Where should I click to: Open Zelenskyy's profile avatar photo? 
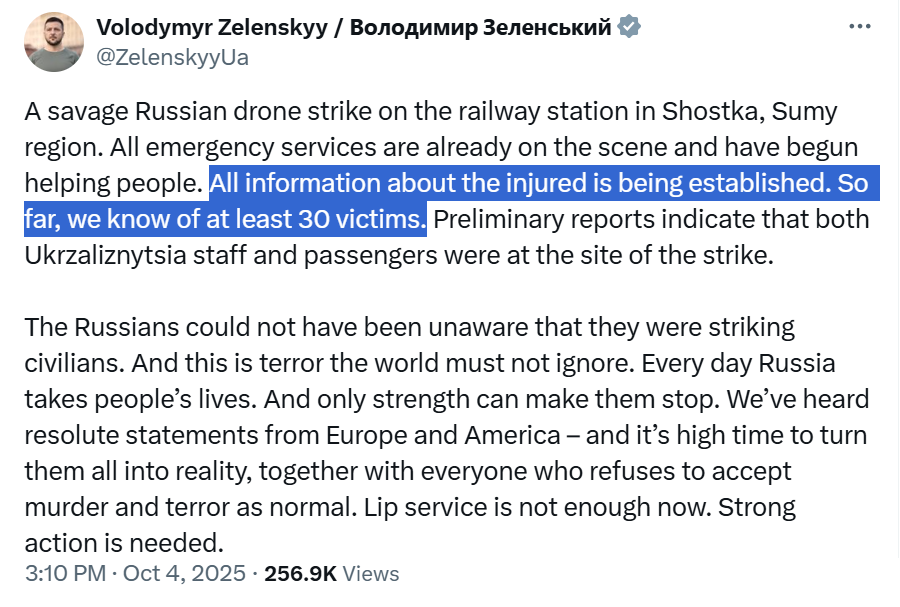point(54,42)
